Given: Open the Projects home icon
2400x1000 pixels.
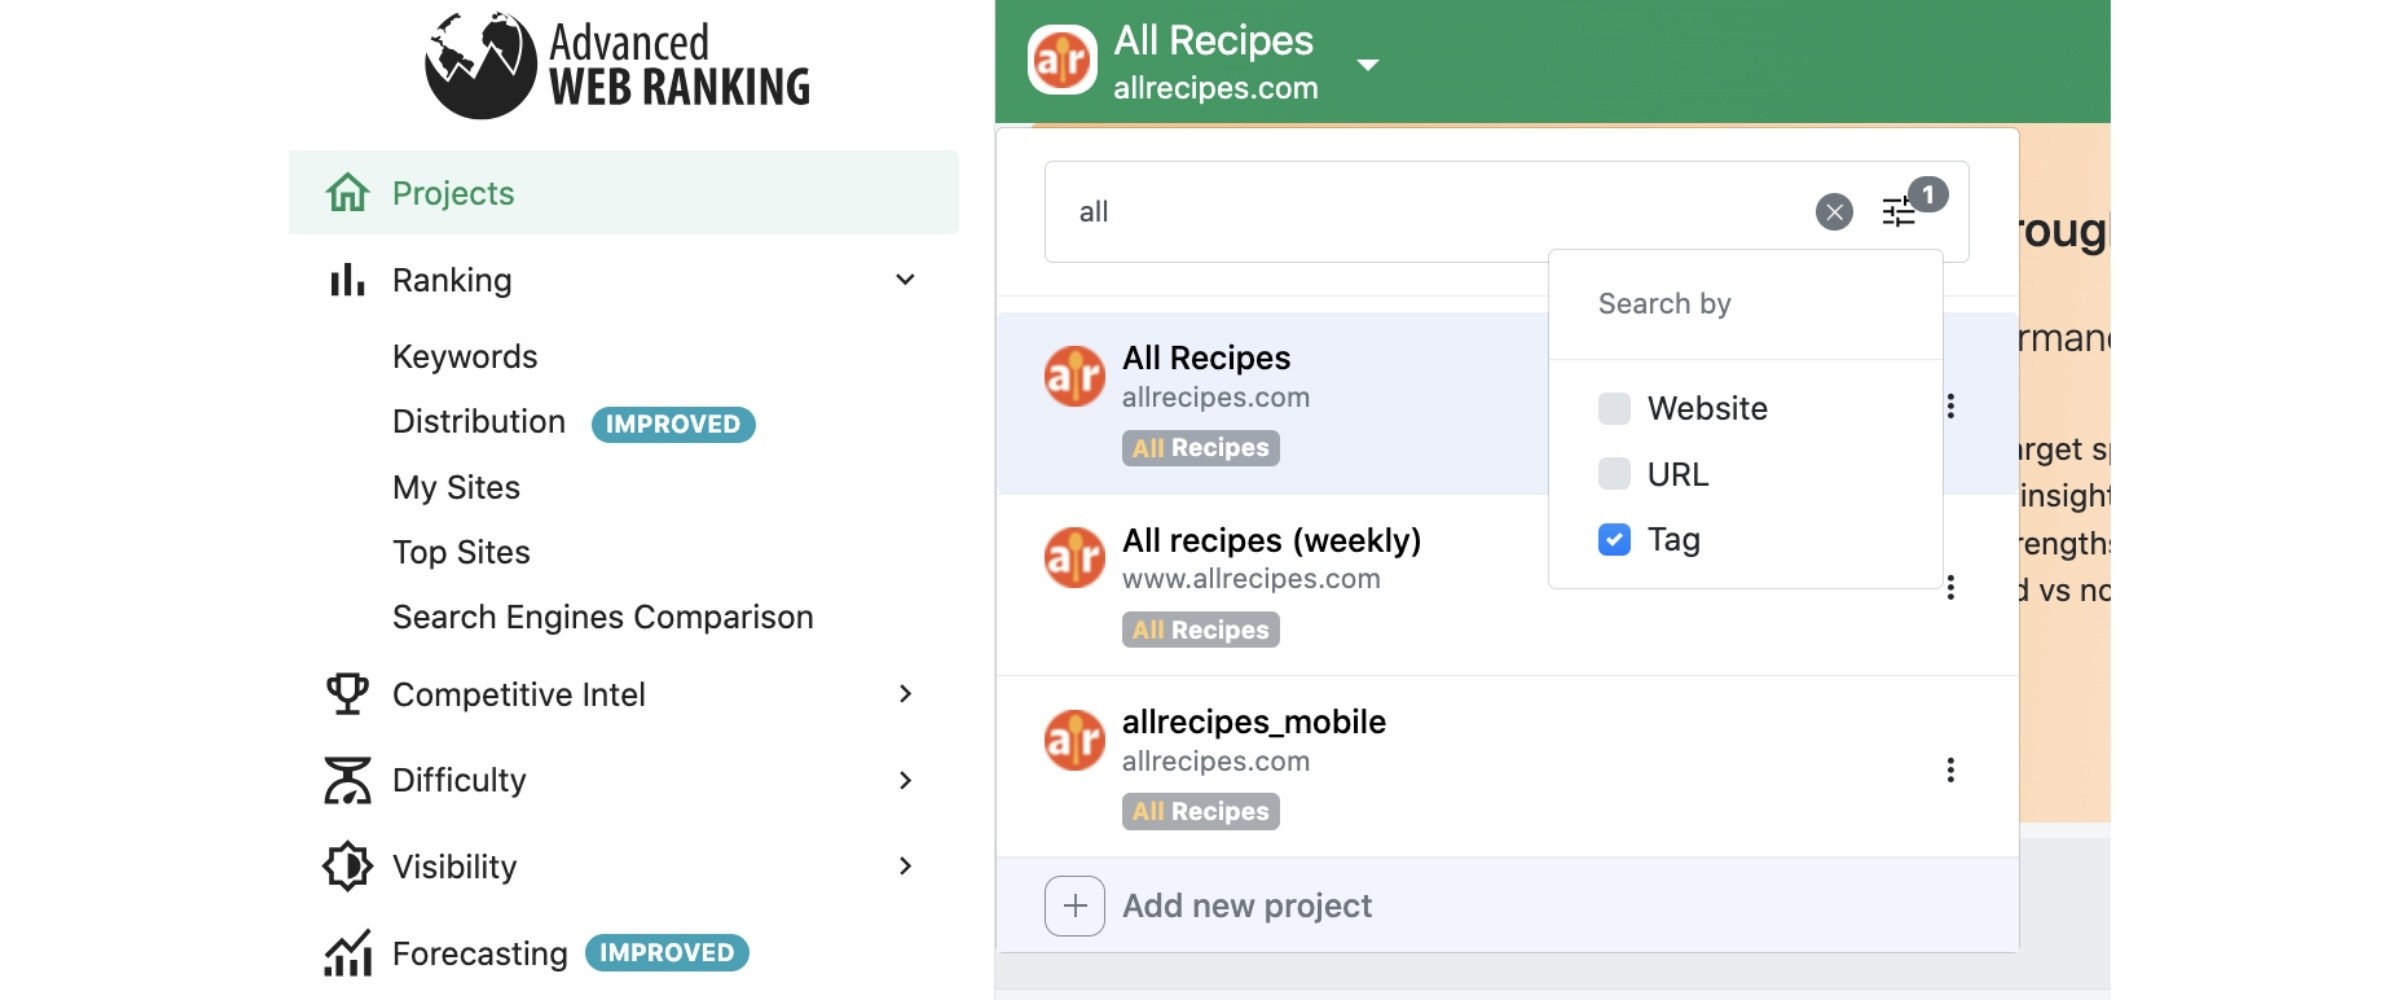Looking at the screenshot, I should [x=347, y=192].
